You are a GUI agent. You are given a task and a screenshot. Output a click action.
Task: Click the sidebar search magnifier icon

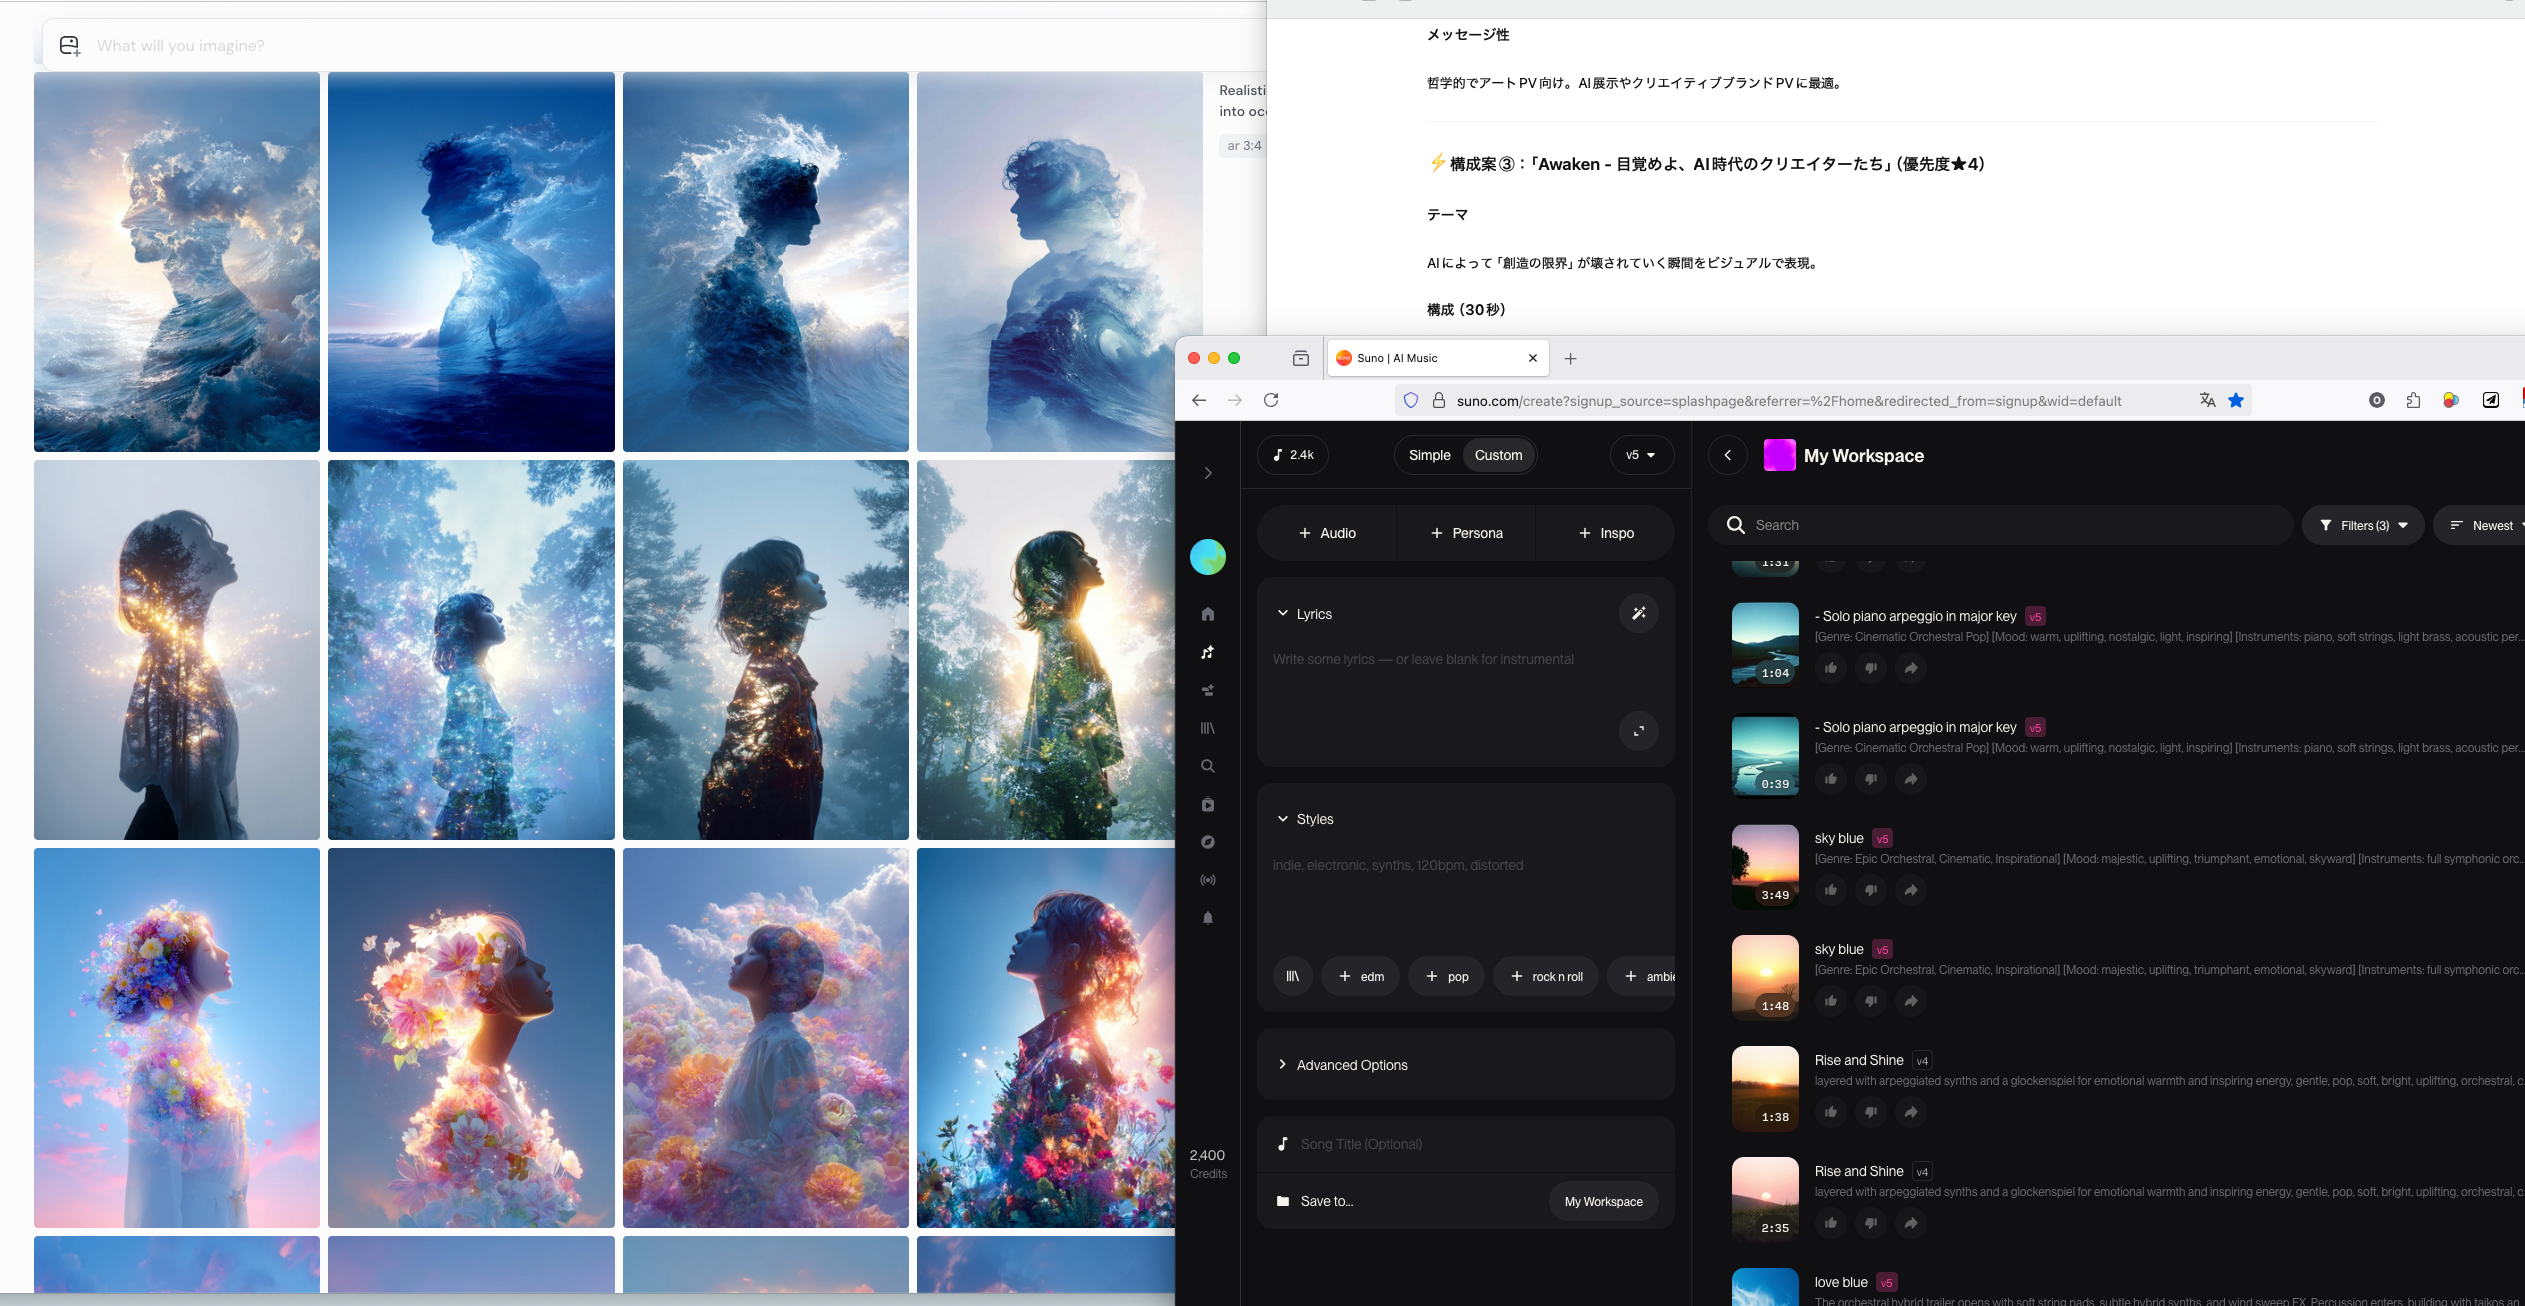point(1208,766)
